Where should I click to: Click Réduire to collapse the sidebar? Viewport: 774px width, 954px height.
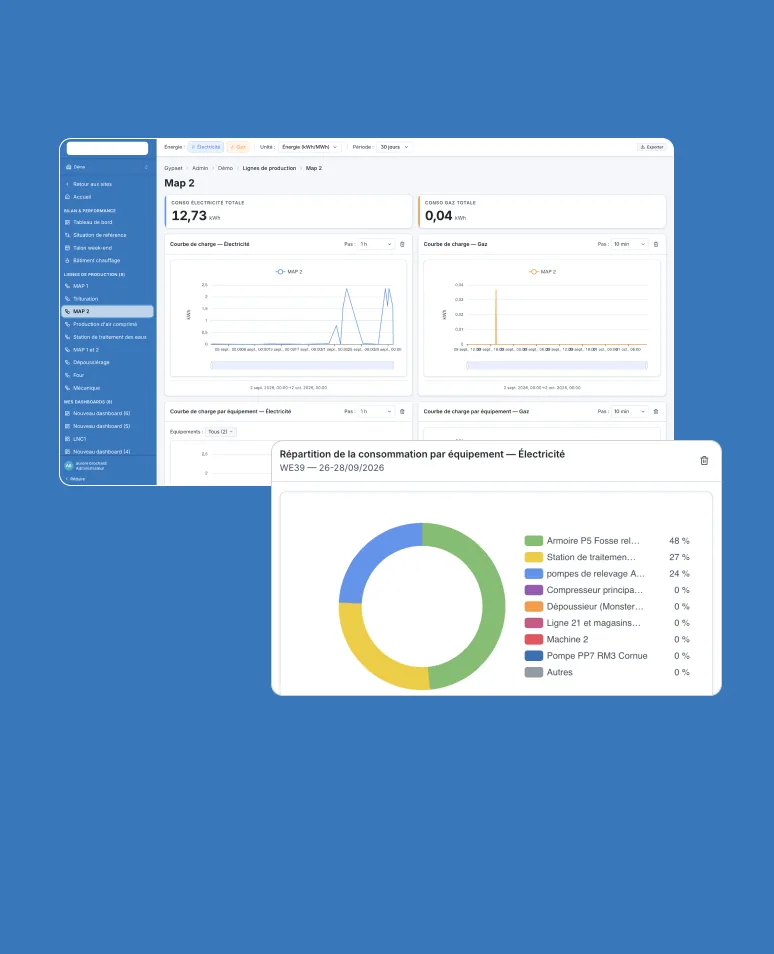pos(75,479)
